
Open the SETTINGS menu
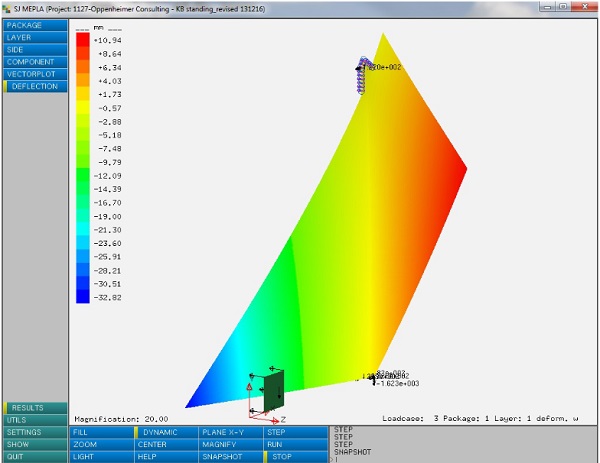pyautogui.click(x=35, y=432)
